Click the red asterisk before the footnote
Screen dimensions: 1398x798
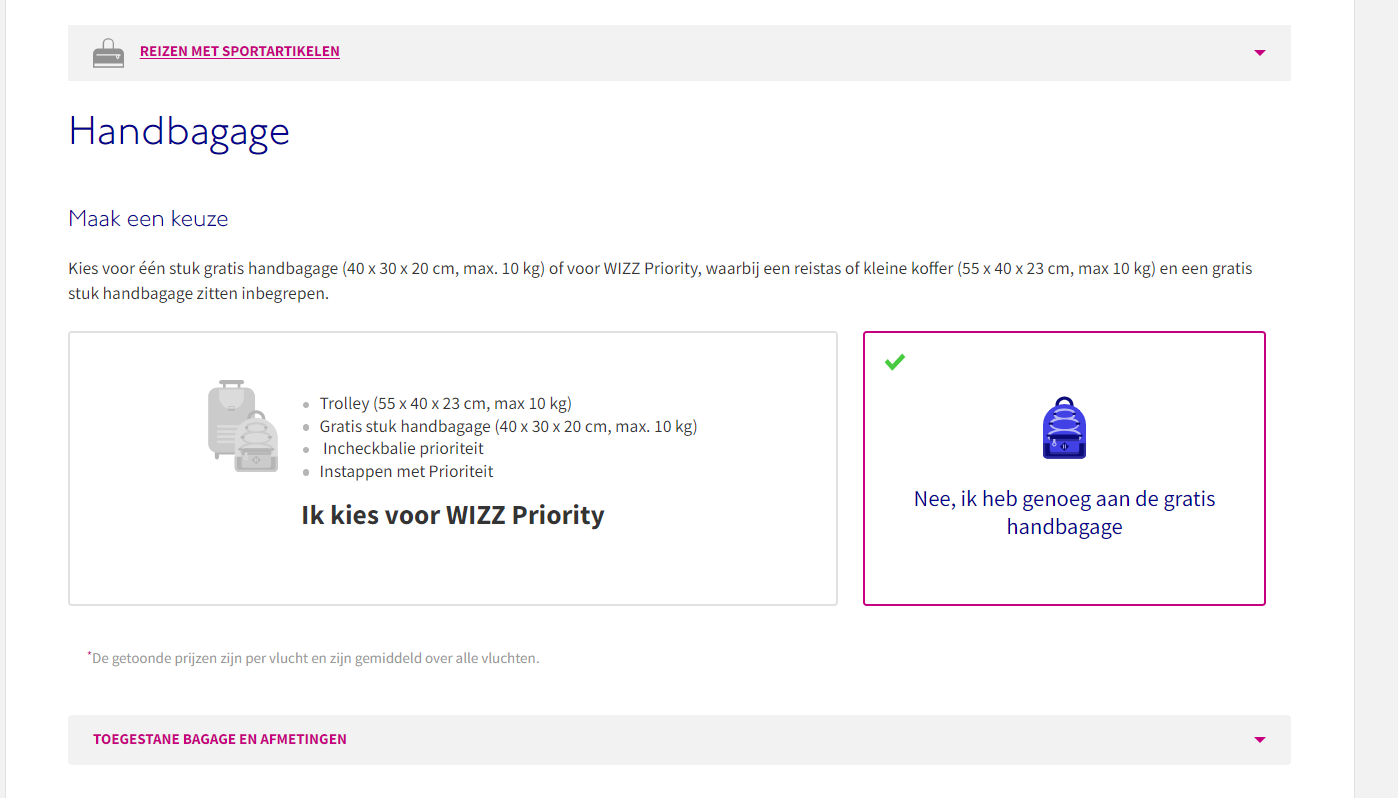[89, 654]
